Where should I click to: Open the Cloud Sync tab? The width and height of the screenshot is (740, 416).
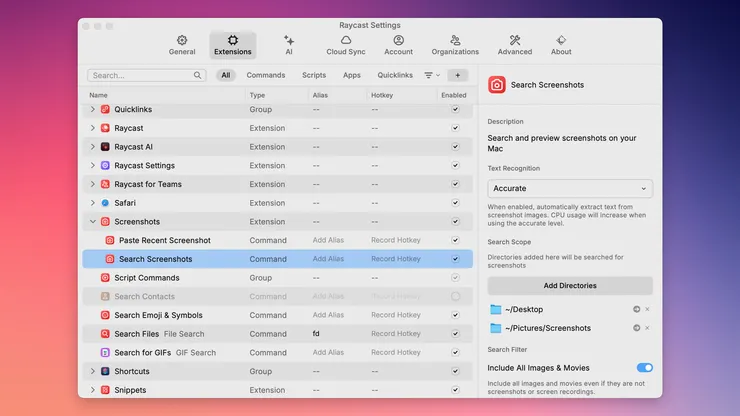click(x=345, y=45)
